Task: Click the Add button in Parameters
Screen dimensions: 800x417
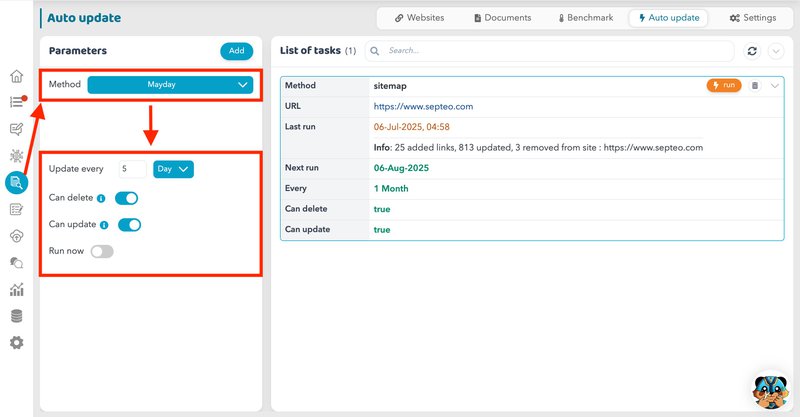Action: (237, 51)
